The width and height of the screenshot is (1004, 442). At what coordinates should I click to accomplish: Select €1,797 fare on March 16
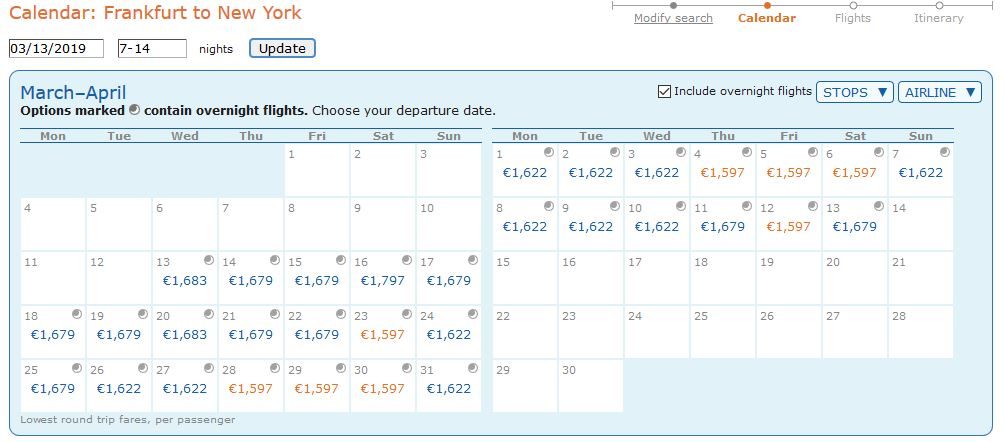[x=382, y=281]
